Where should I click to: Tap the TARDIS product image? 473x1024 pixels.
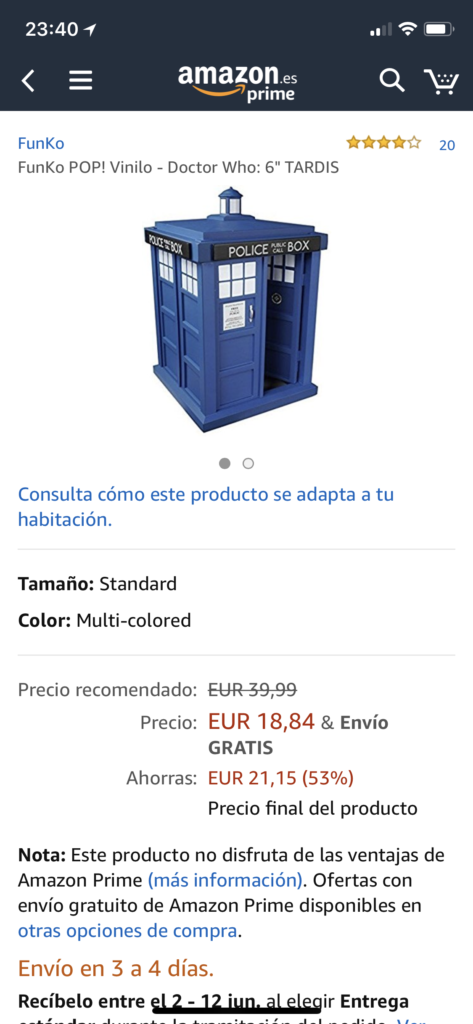[236, 310]
